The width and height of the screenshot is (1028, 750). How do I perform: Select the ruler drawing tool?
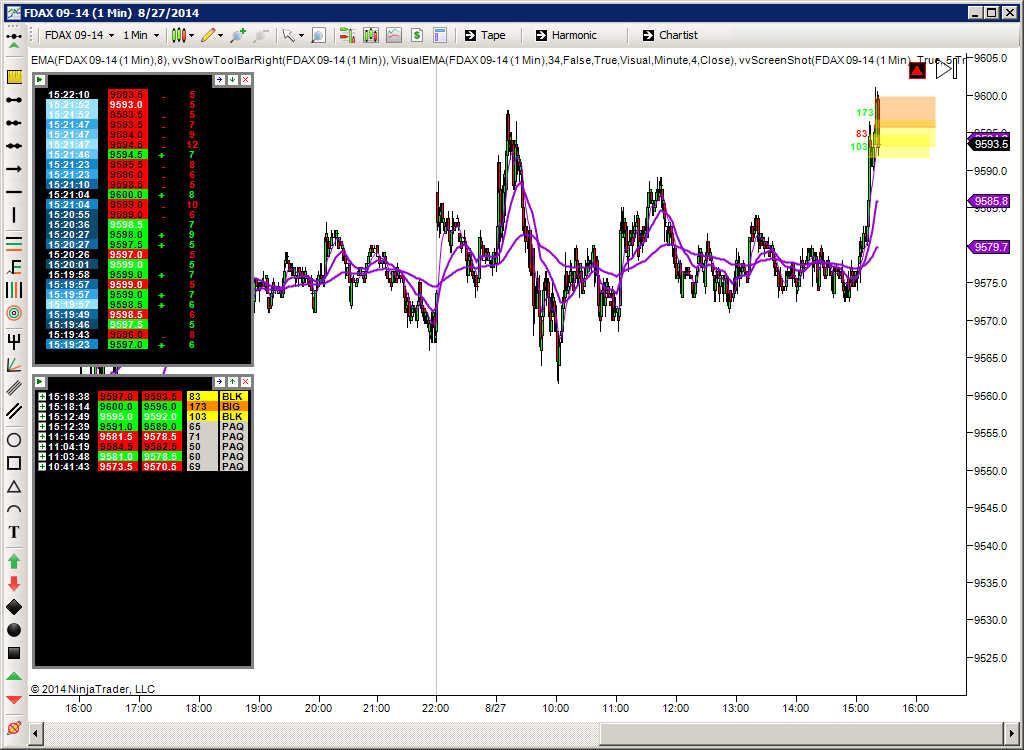point(14,77)
